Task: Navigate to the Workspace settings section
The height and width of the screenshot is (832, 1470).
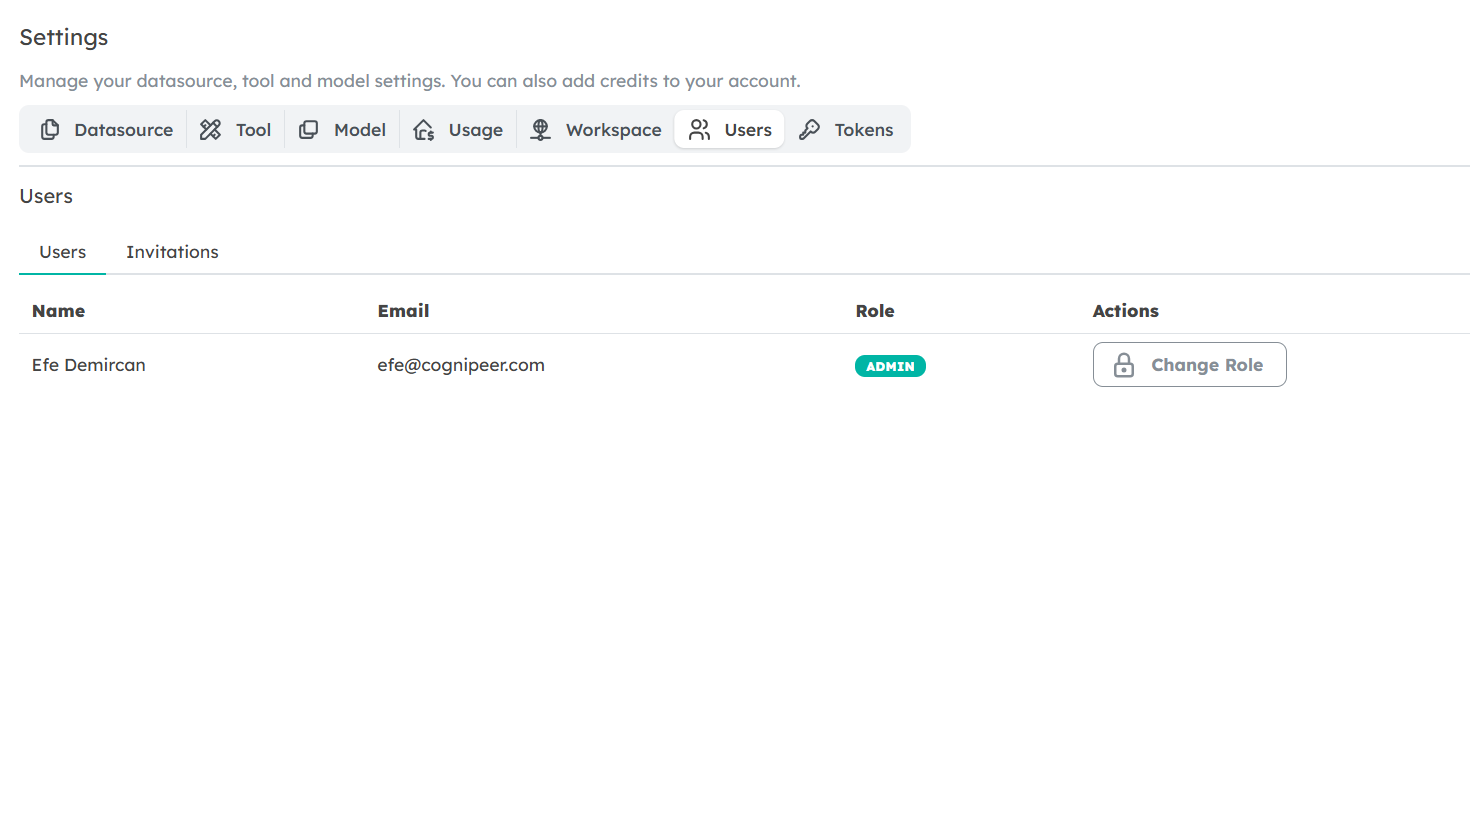Action: 595,129
